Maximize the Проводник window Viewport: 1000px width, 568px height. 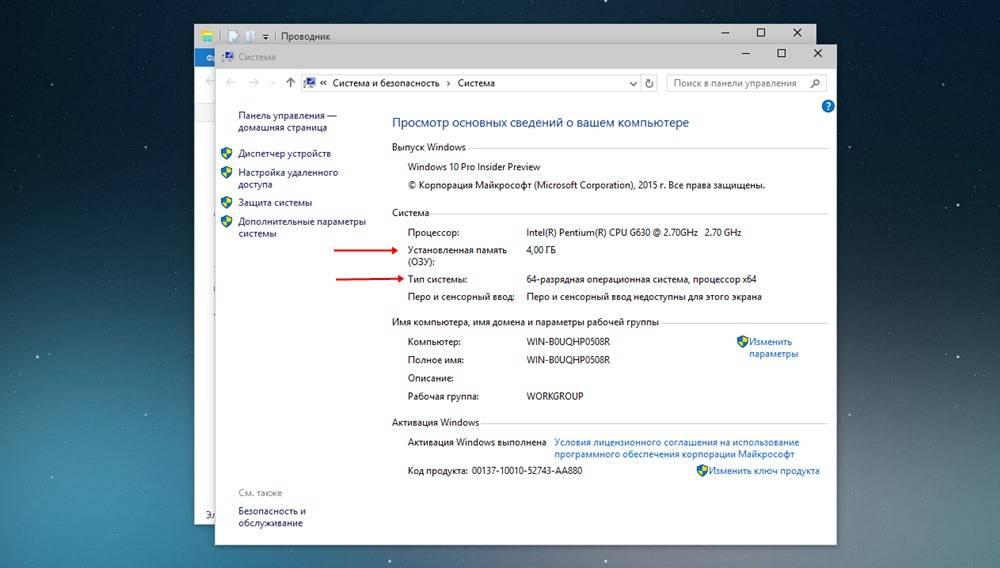point(761,33)
